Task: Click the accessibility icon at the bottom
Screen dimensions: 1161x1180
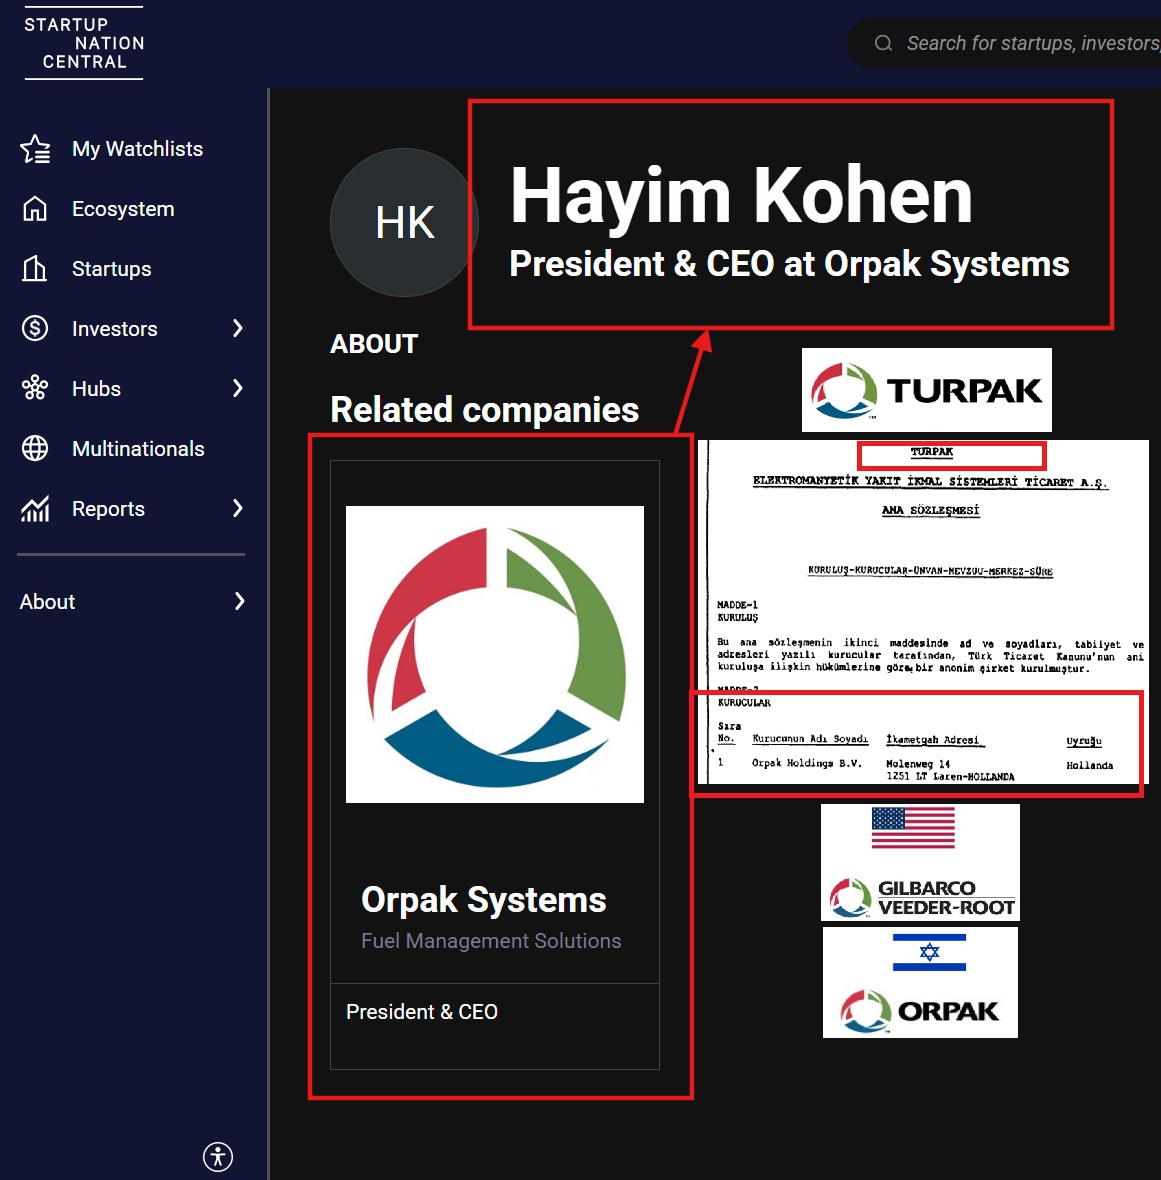Action: point(218,1157)
